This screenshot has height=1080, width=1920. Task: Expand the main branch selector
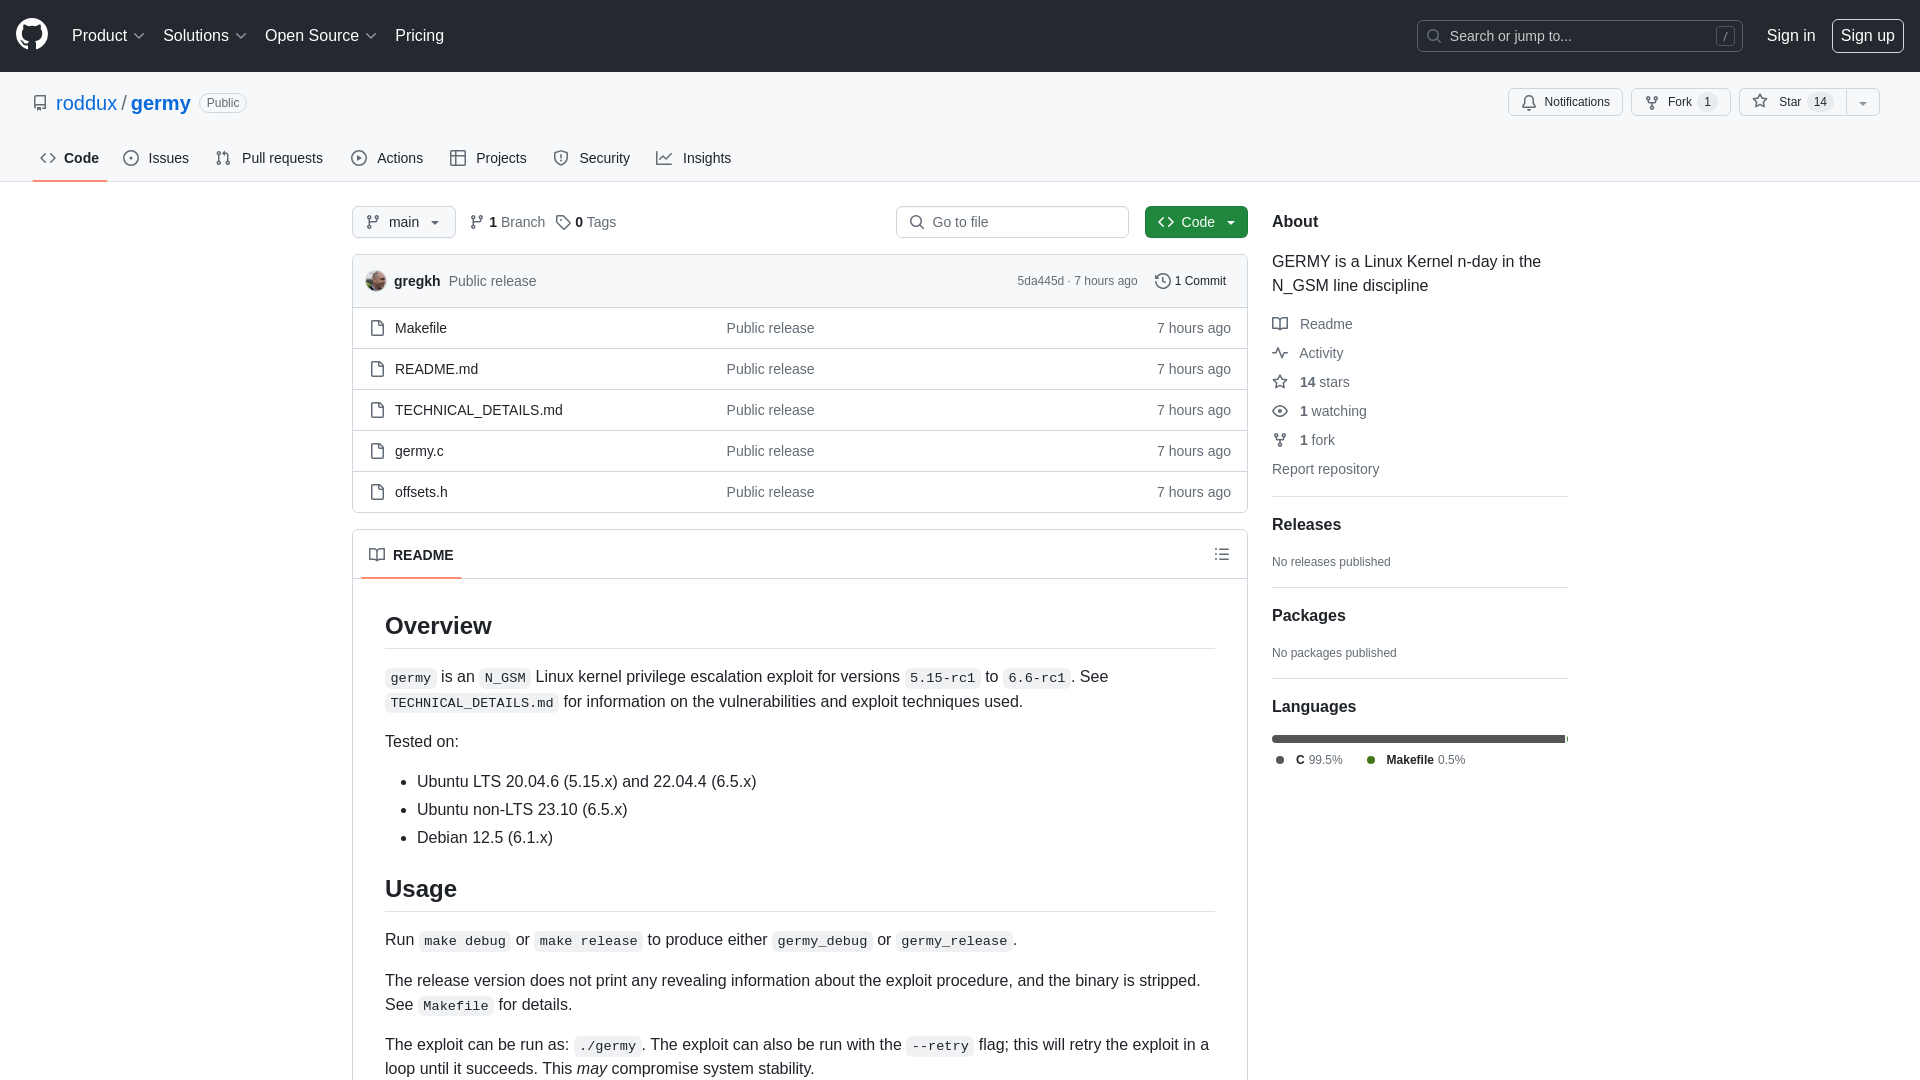click(404, 222)
